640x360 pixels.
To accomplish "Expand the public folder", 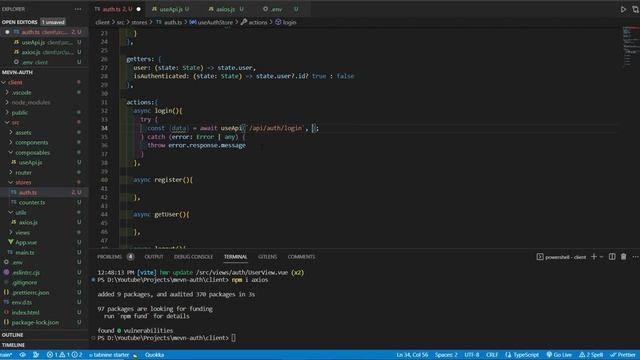I will [x=19, y=112].
